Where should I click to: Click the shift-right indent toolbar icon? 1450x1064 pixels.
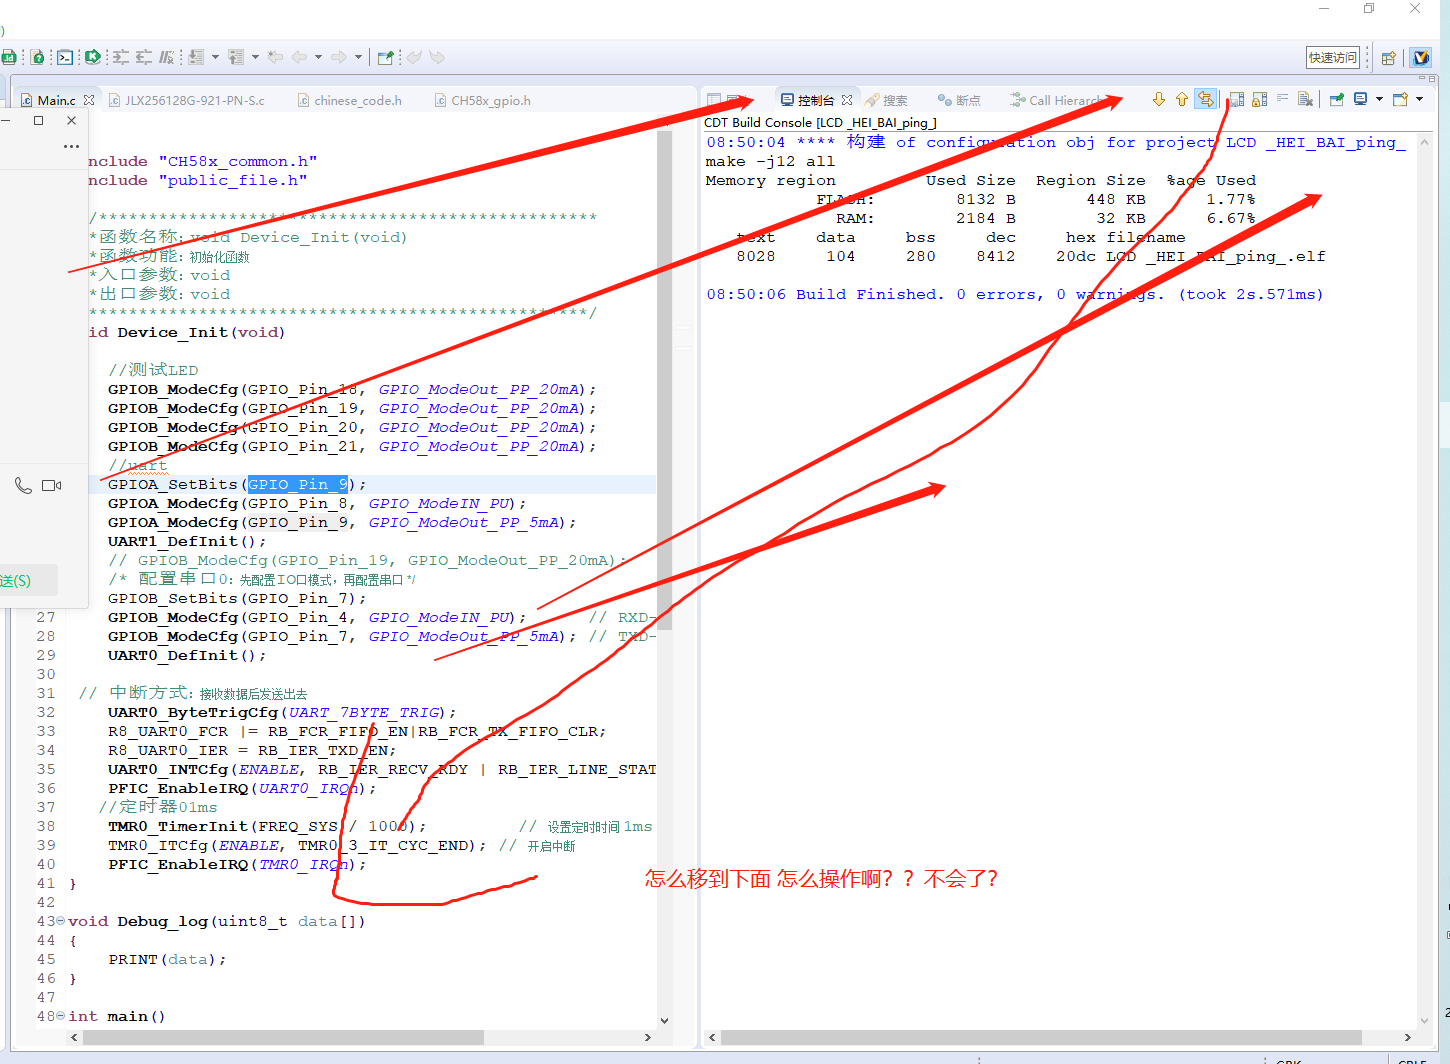pyautogui.click(x=120, y=58)
